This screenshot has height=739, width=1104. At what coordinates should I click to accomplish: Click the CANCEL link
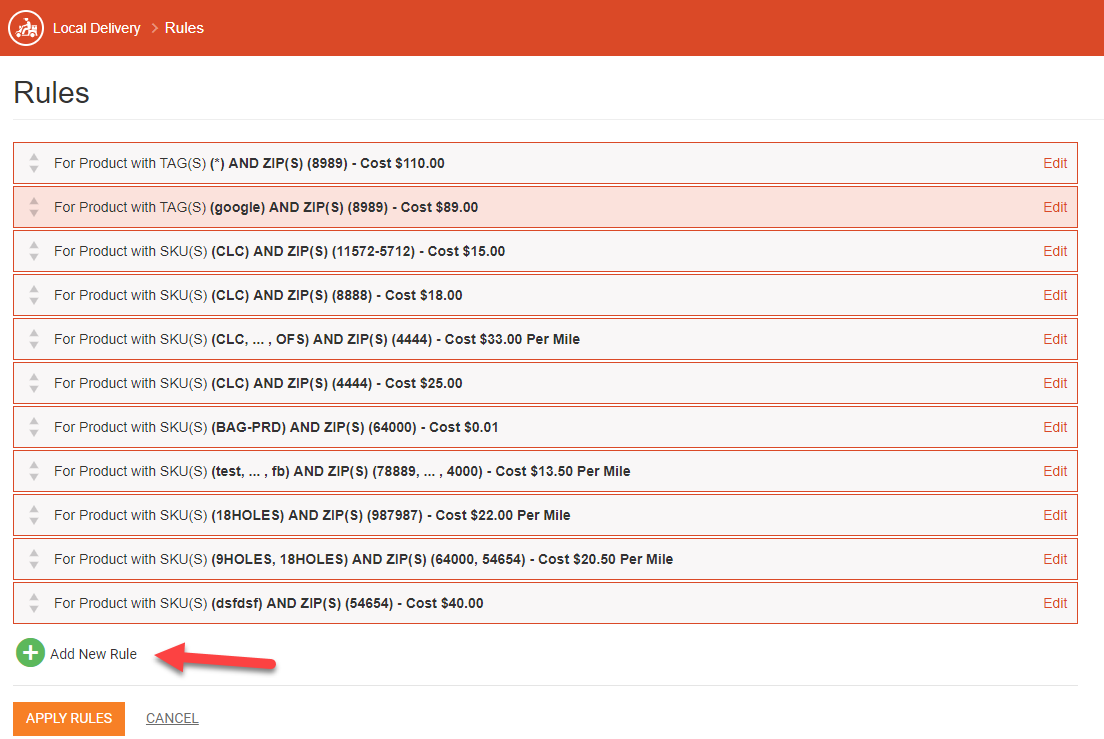[x=172, y=719]
